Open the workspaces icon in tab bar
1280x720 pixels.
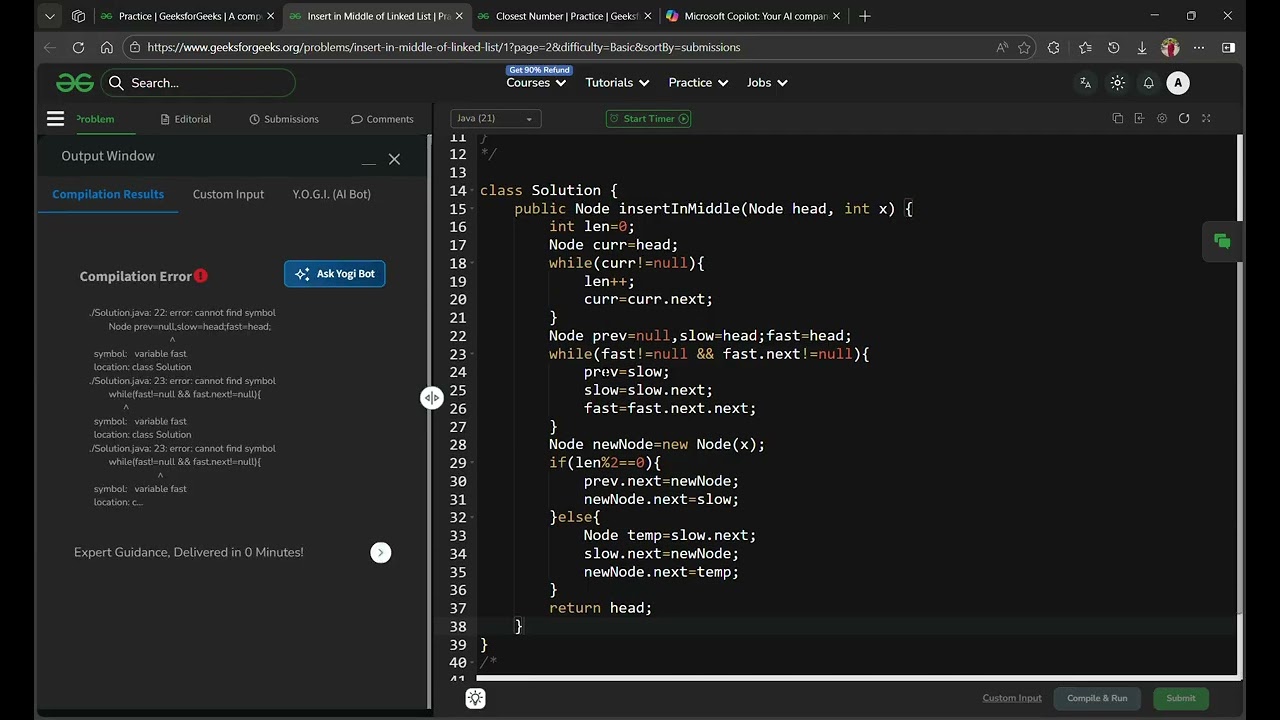[79, 16]
